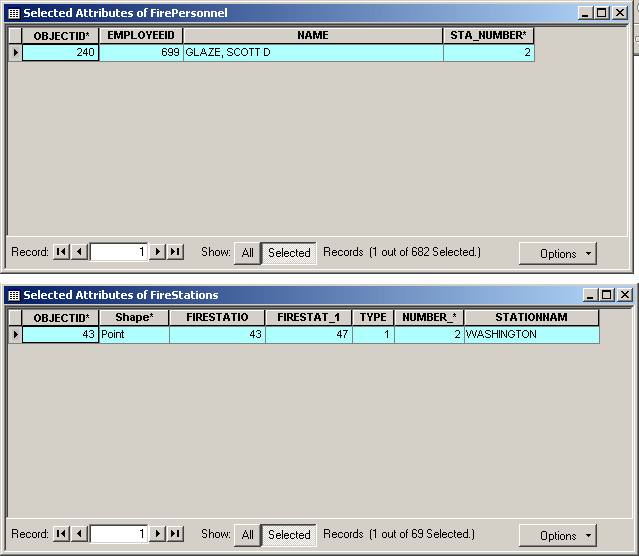Select row for GLAZE, SCOTT D

point(15,53)
